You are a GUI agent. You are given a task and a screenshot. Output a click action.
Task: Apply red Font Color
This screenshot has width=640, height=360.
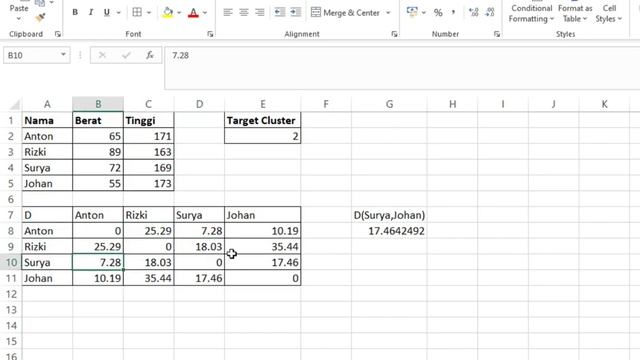(193, 12)
